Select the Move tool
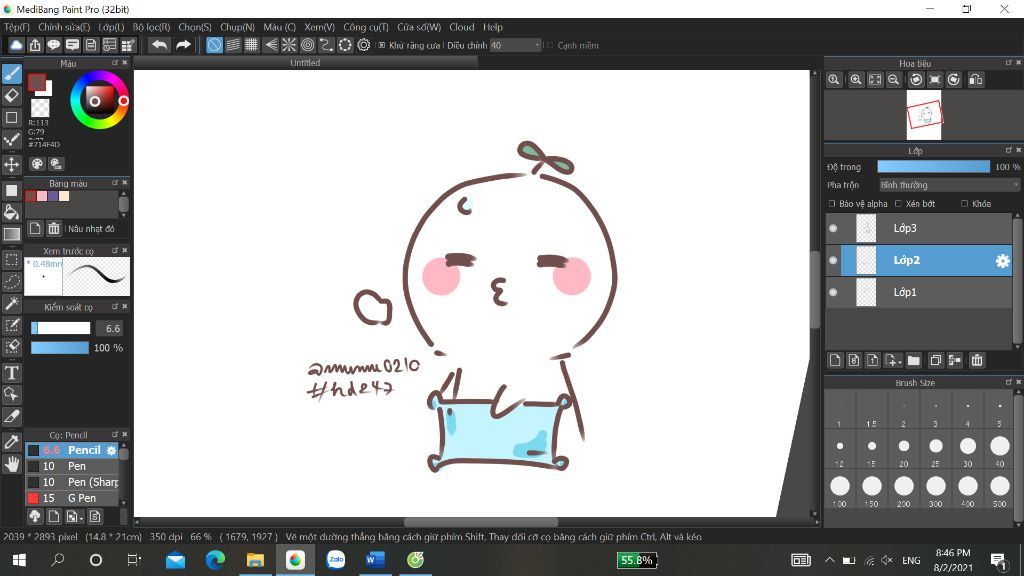 [12, 164]
